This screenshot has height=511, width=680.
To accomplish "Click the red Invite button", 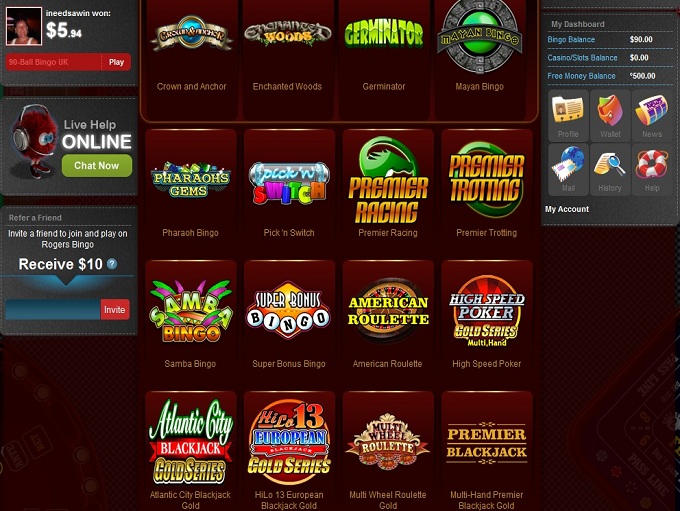I will [115, 310].
